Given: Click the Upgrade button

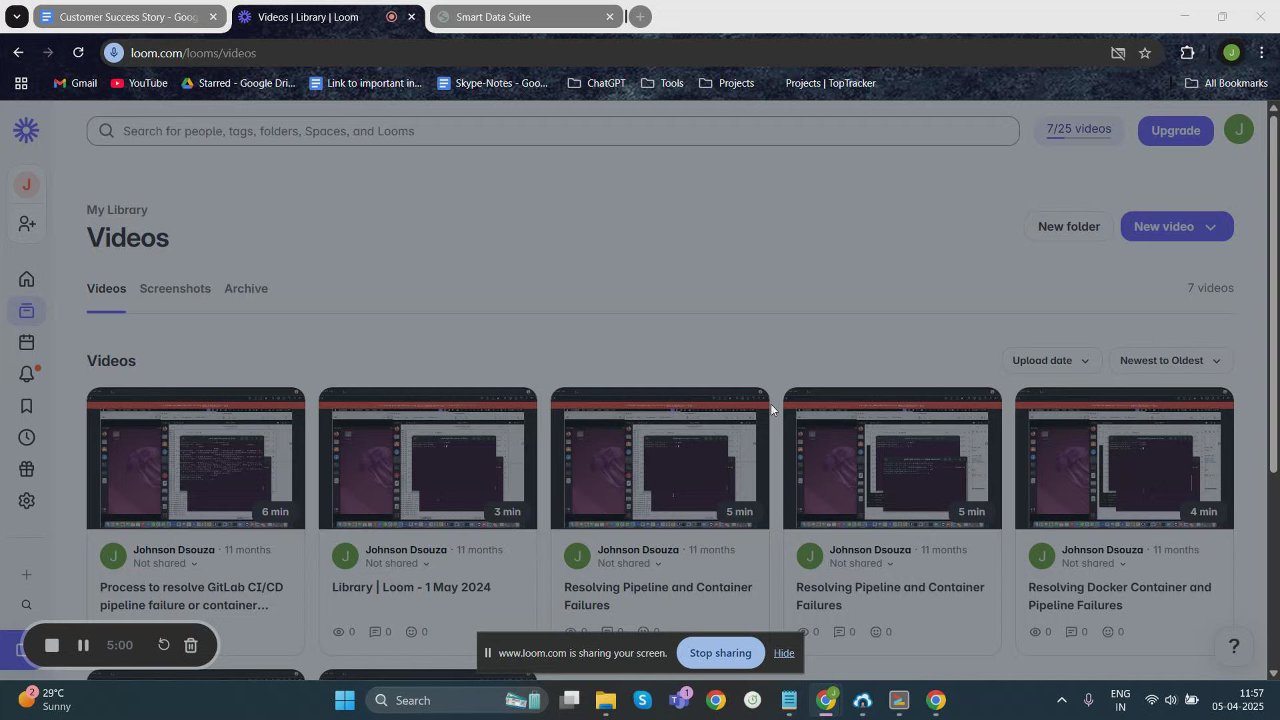Looking at the screenshot, I should click(x=1176, y=130).
